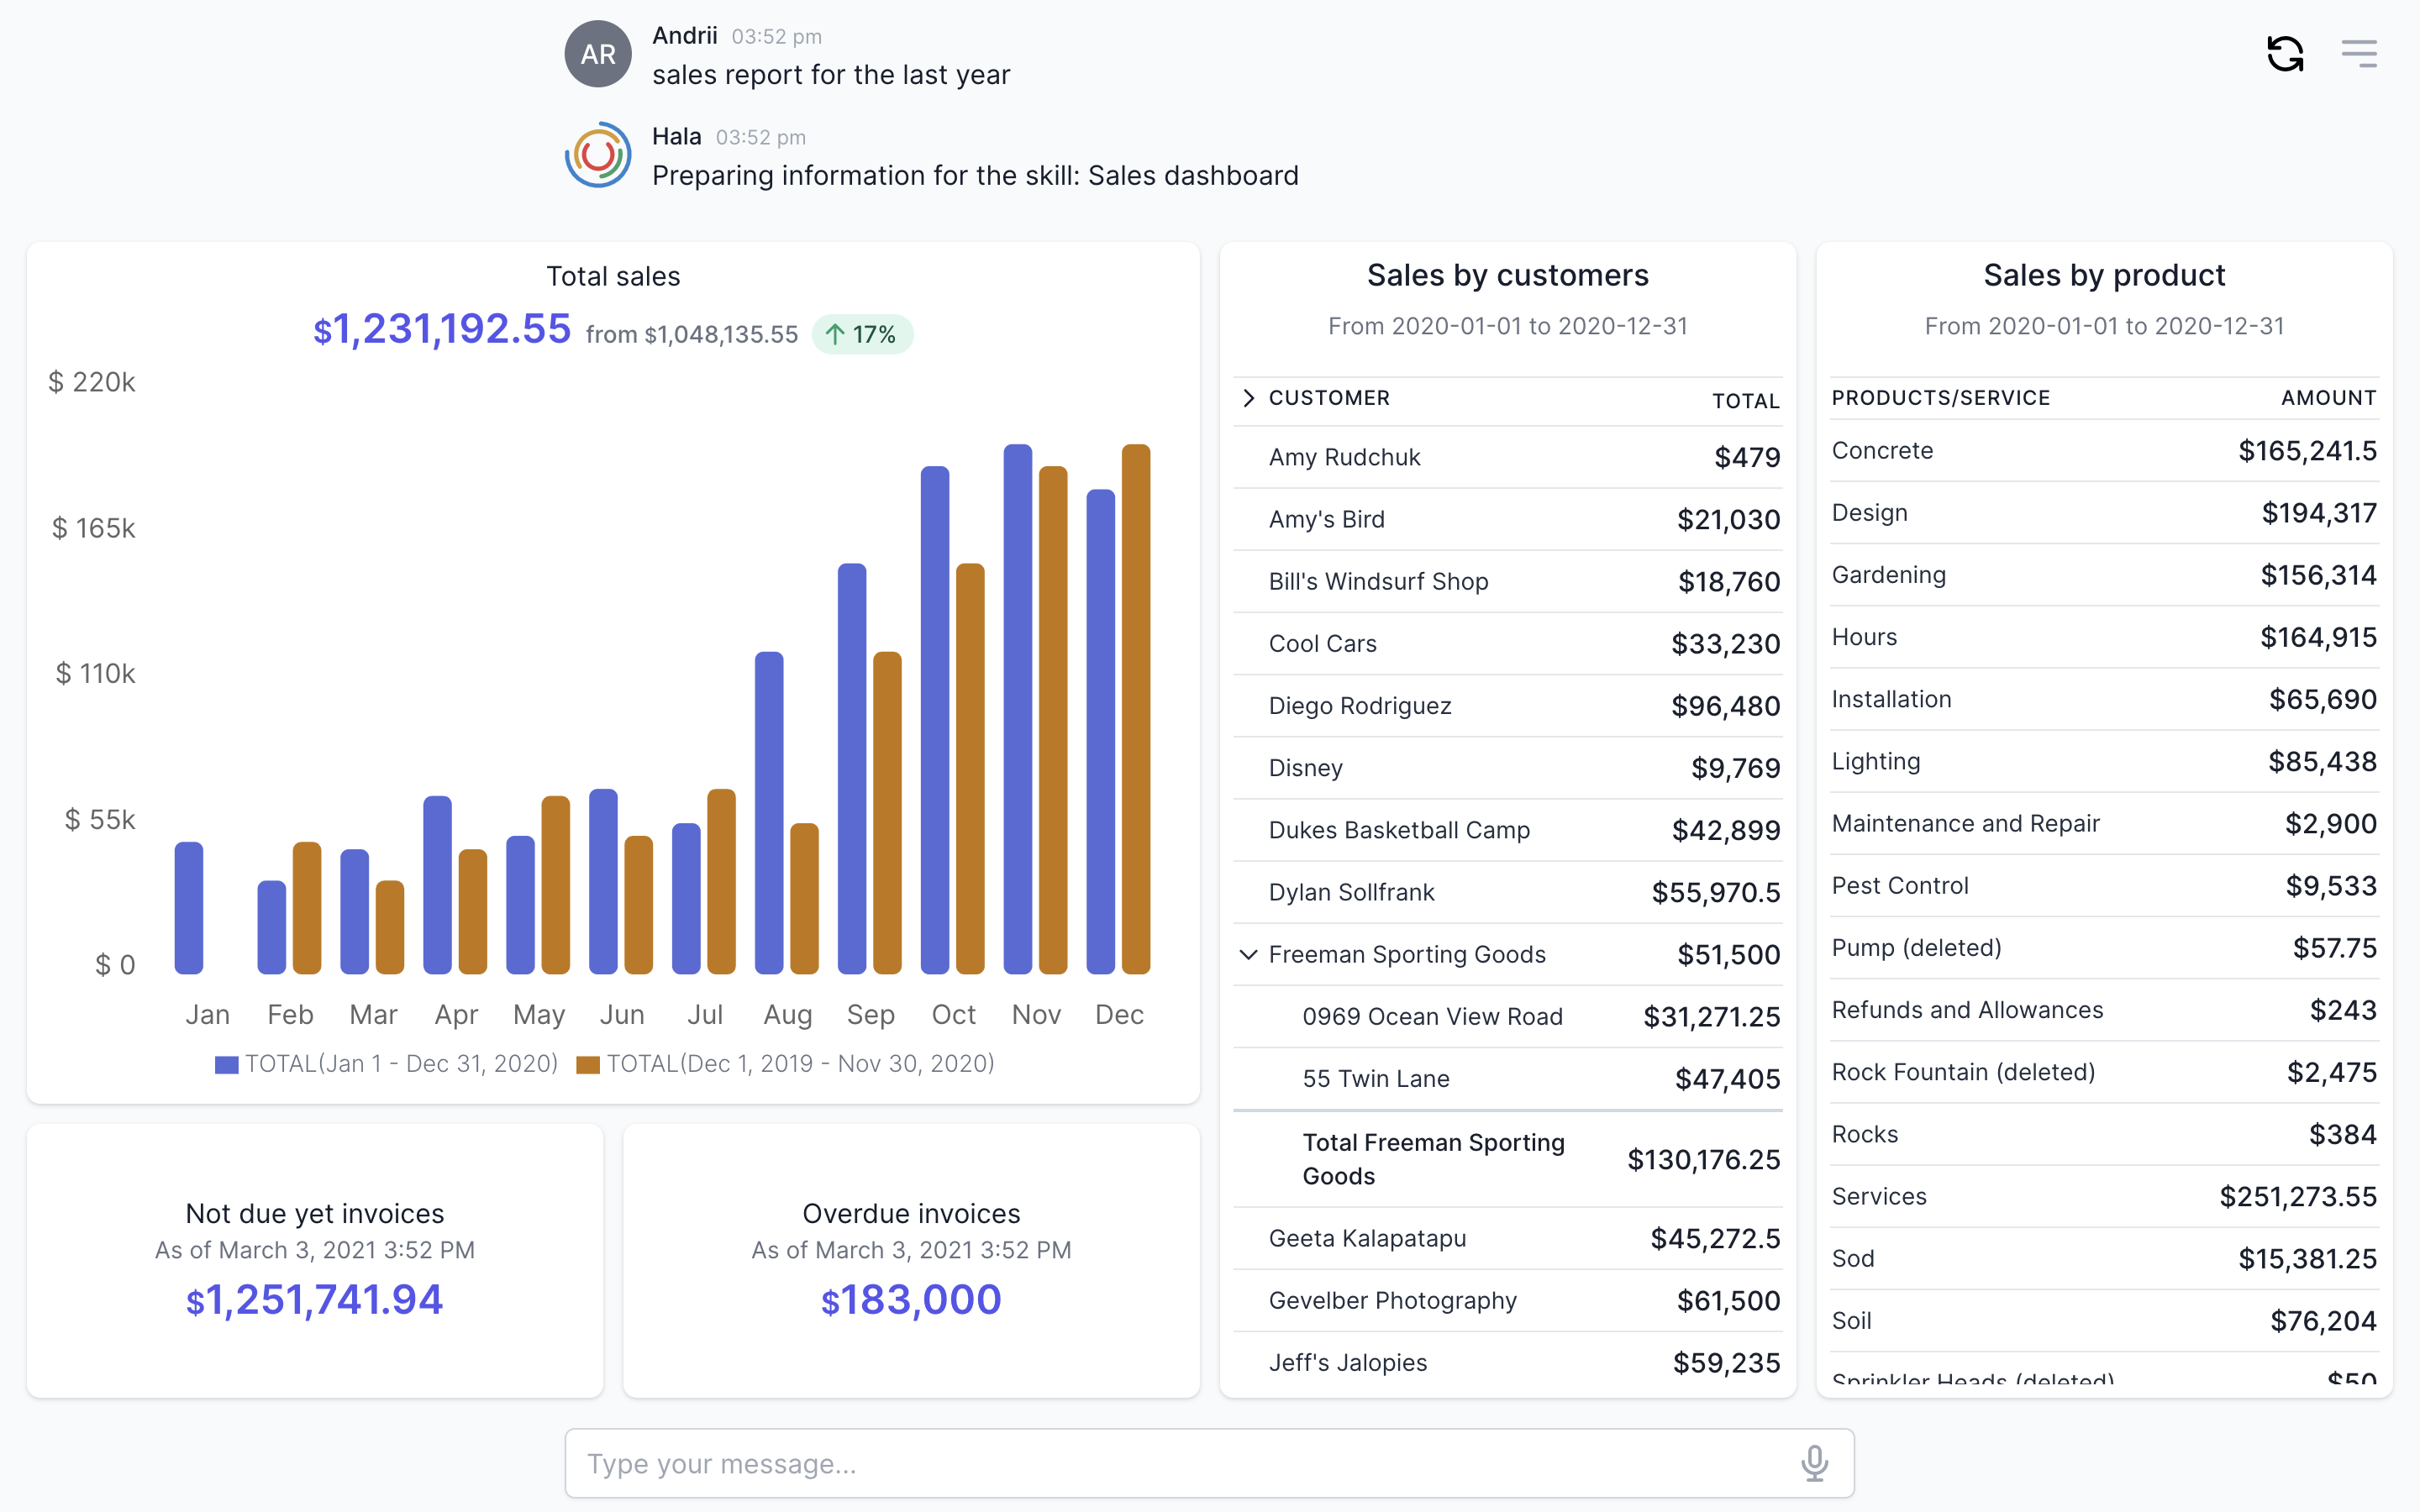
Task: Click the Sales by product heading
Action: click(x=2104, y=275)
